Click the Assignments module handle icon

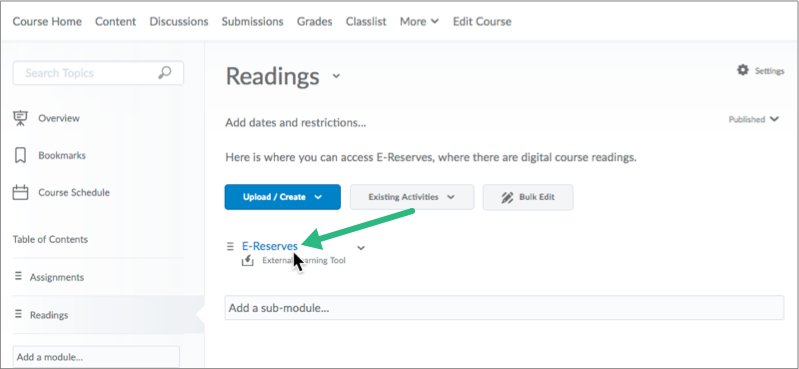coord(18,277)
